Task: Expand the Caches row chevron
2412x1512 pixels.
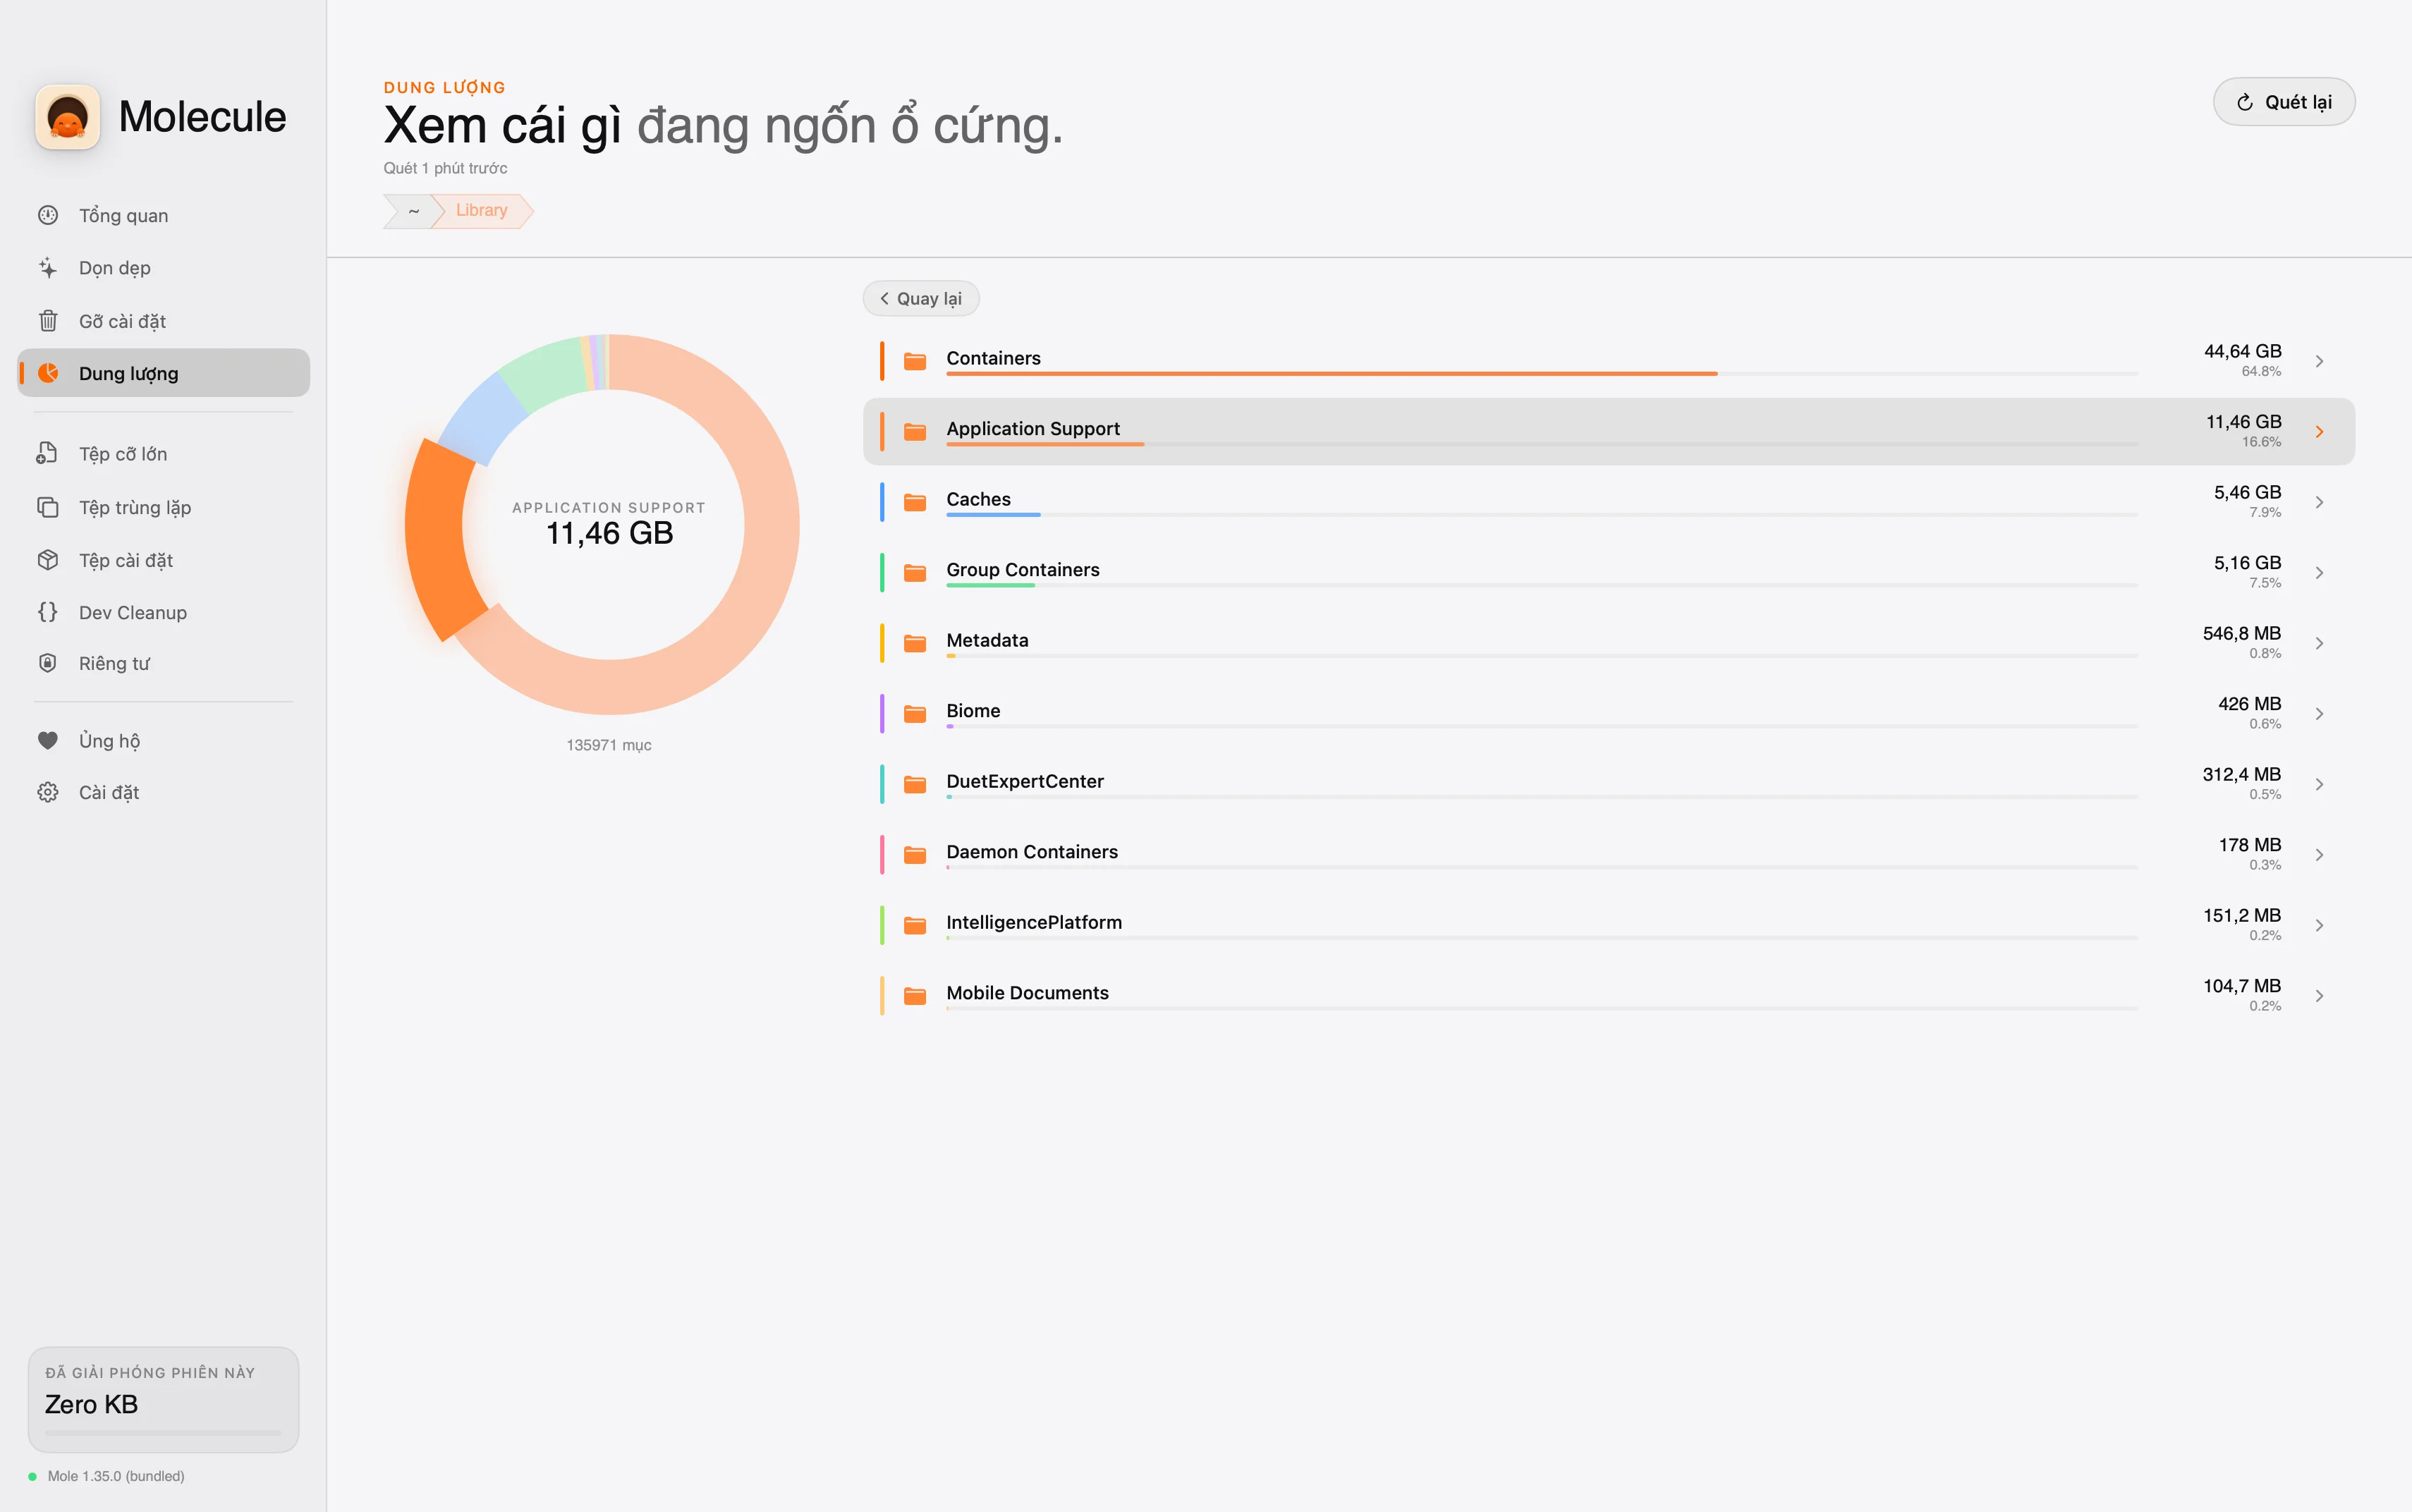Action: 2319,502
